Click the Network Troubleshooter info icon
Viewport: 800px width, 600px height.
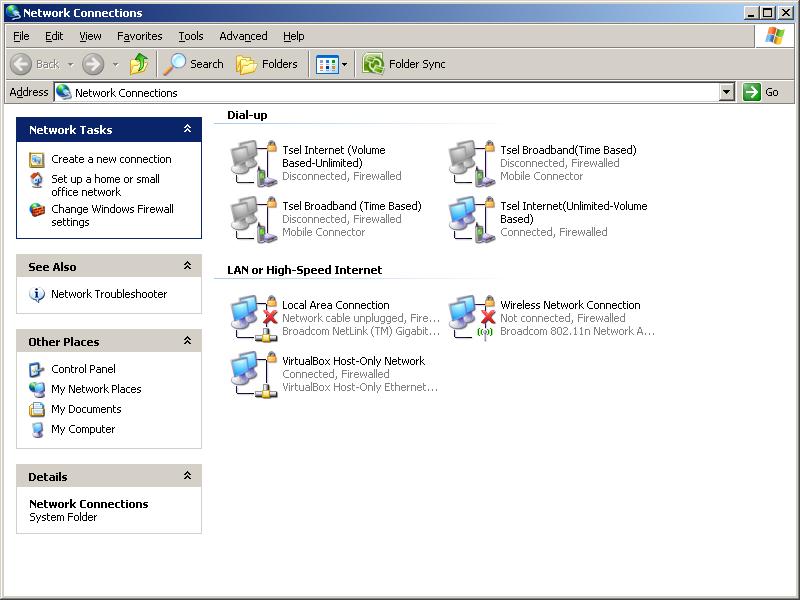click(37, 294)
